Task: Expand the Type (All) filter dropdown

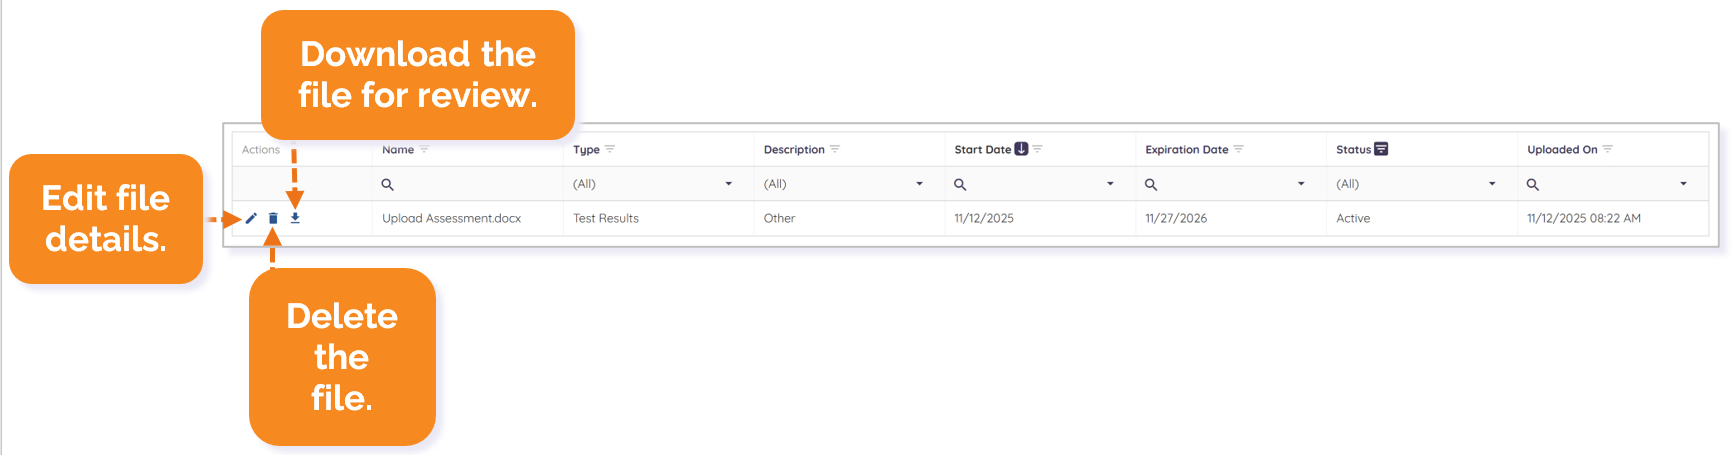Action: [728, 184]
